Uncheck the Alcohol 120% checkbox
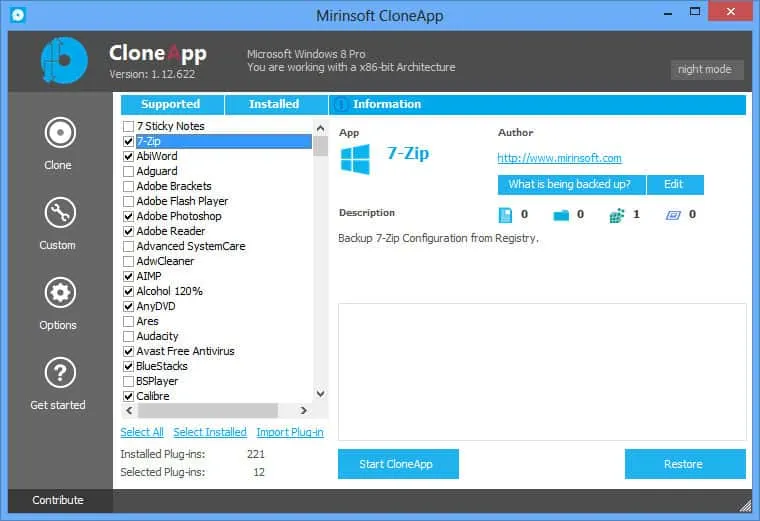Screen dimensions: 760x521 pyautogui.click(x=128, y=292)
